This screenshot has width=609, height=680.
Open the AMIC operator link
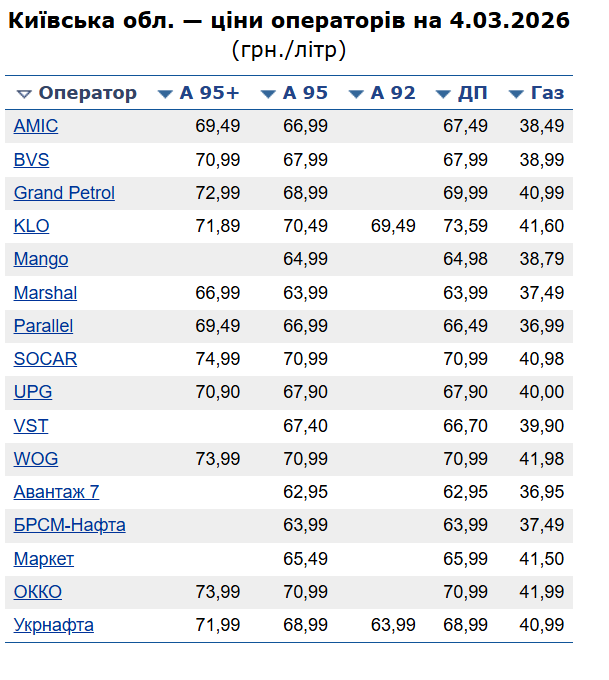(x=36, y=126)
